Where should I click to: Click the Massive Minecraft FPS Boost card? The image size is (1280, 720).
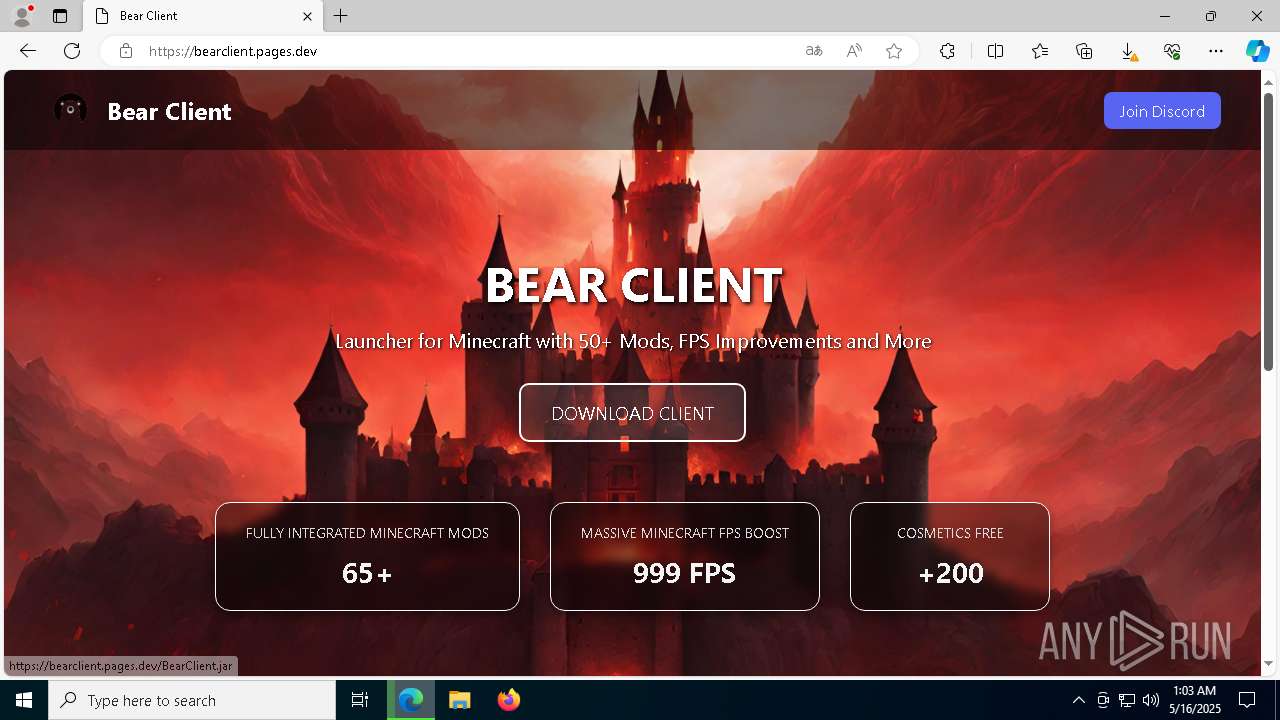(685, 556)
